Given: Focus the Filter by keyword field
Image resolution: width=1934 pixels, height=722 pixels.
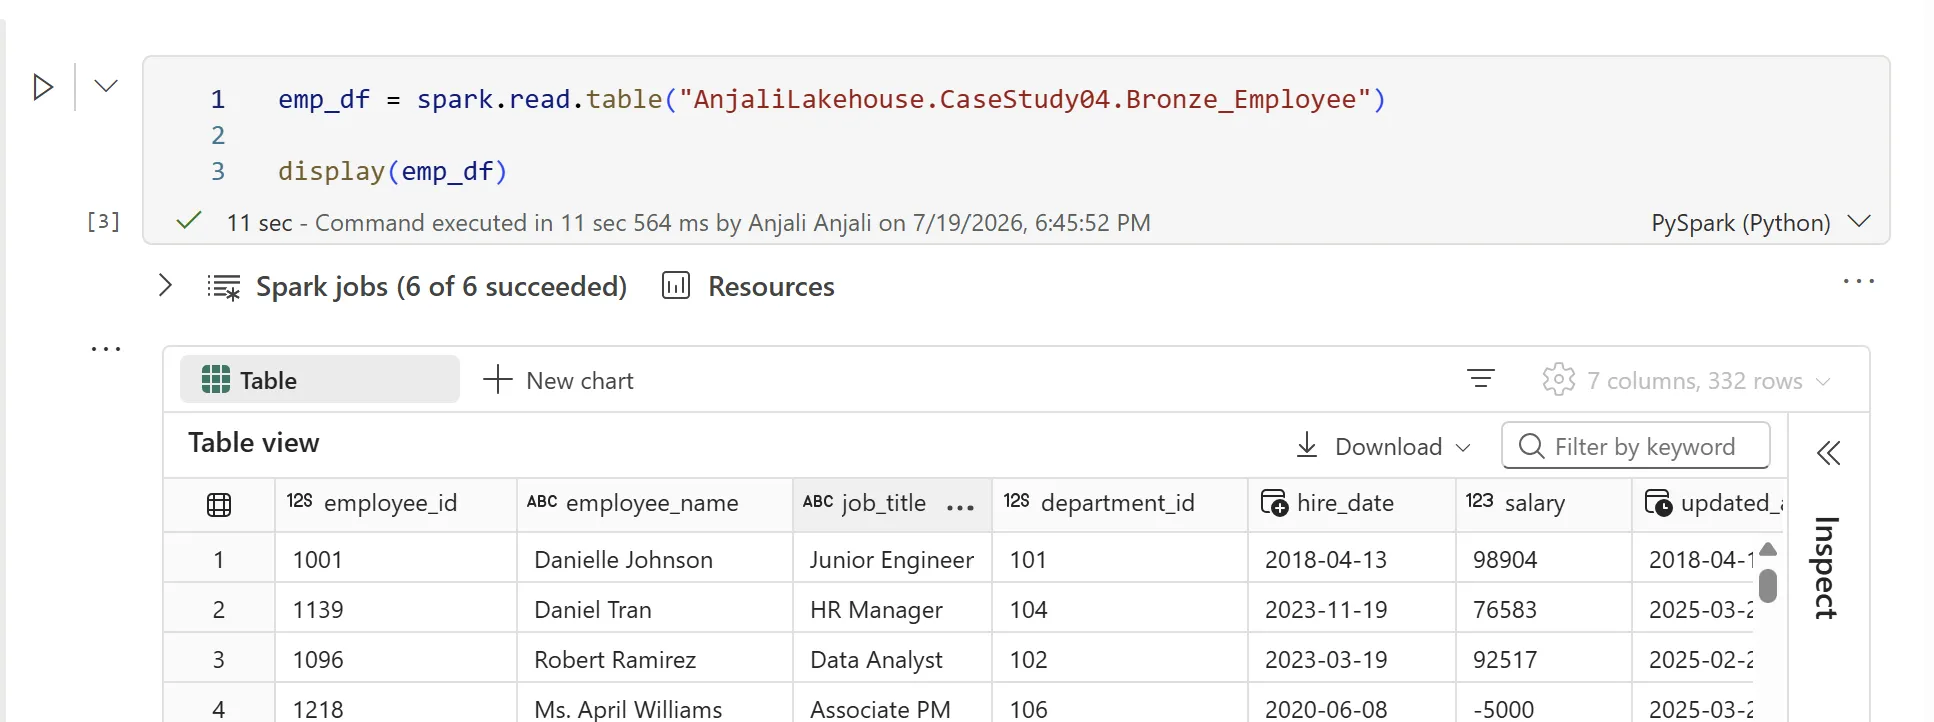Looking at the screenshot, I should coord(1636,445).
